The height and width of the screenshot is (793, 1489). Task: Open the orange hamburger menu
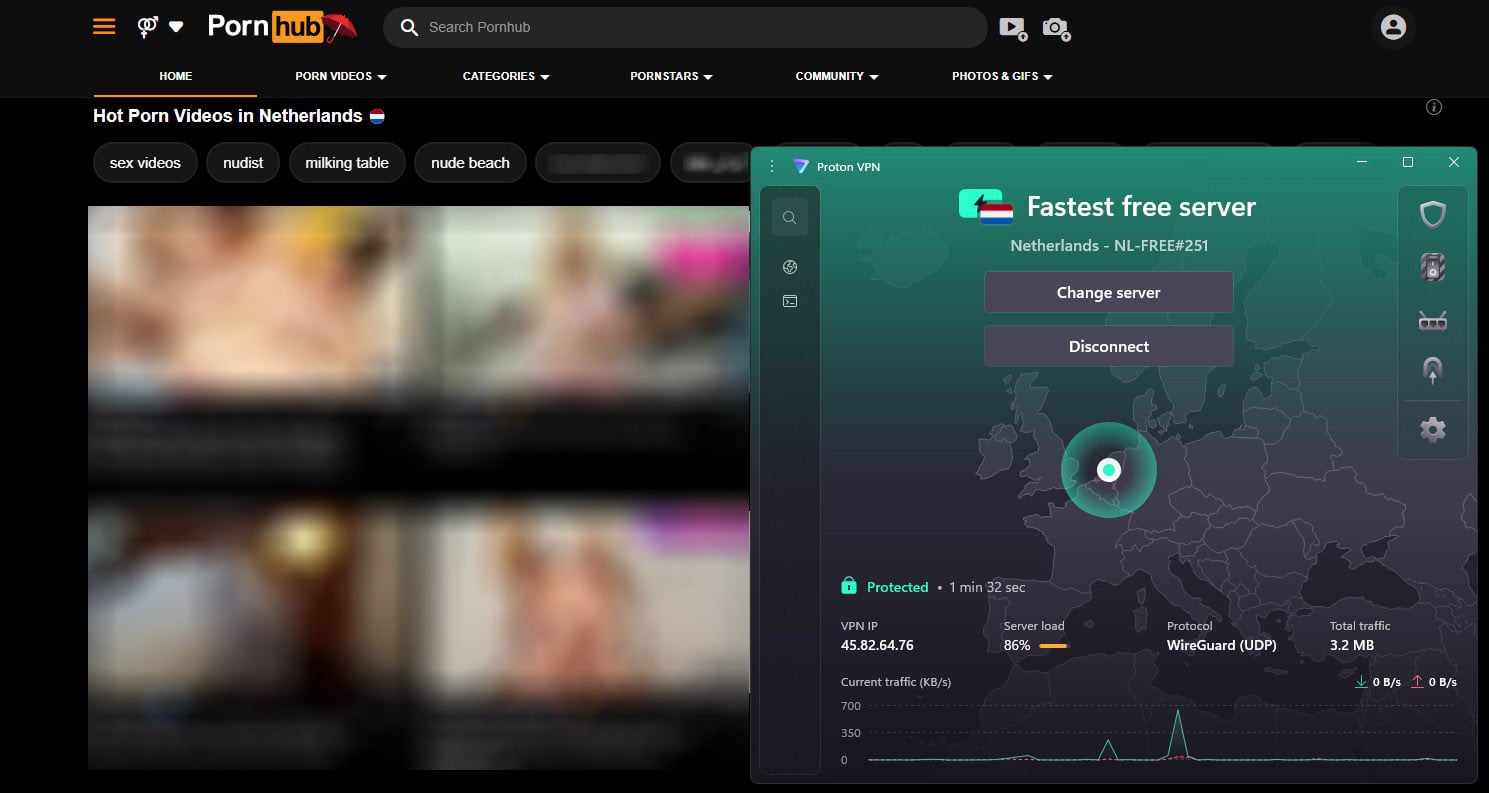(x=104, y=27)
